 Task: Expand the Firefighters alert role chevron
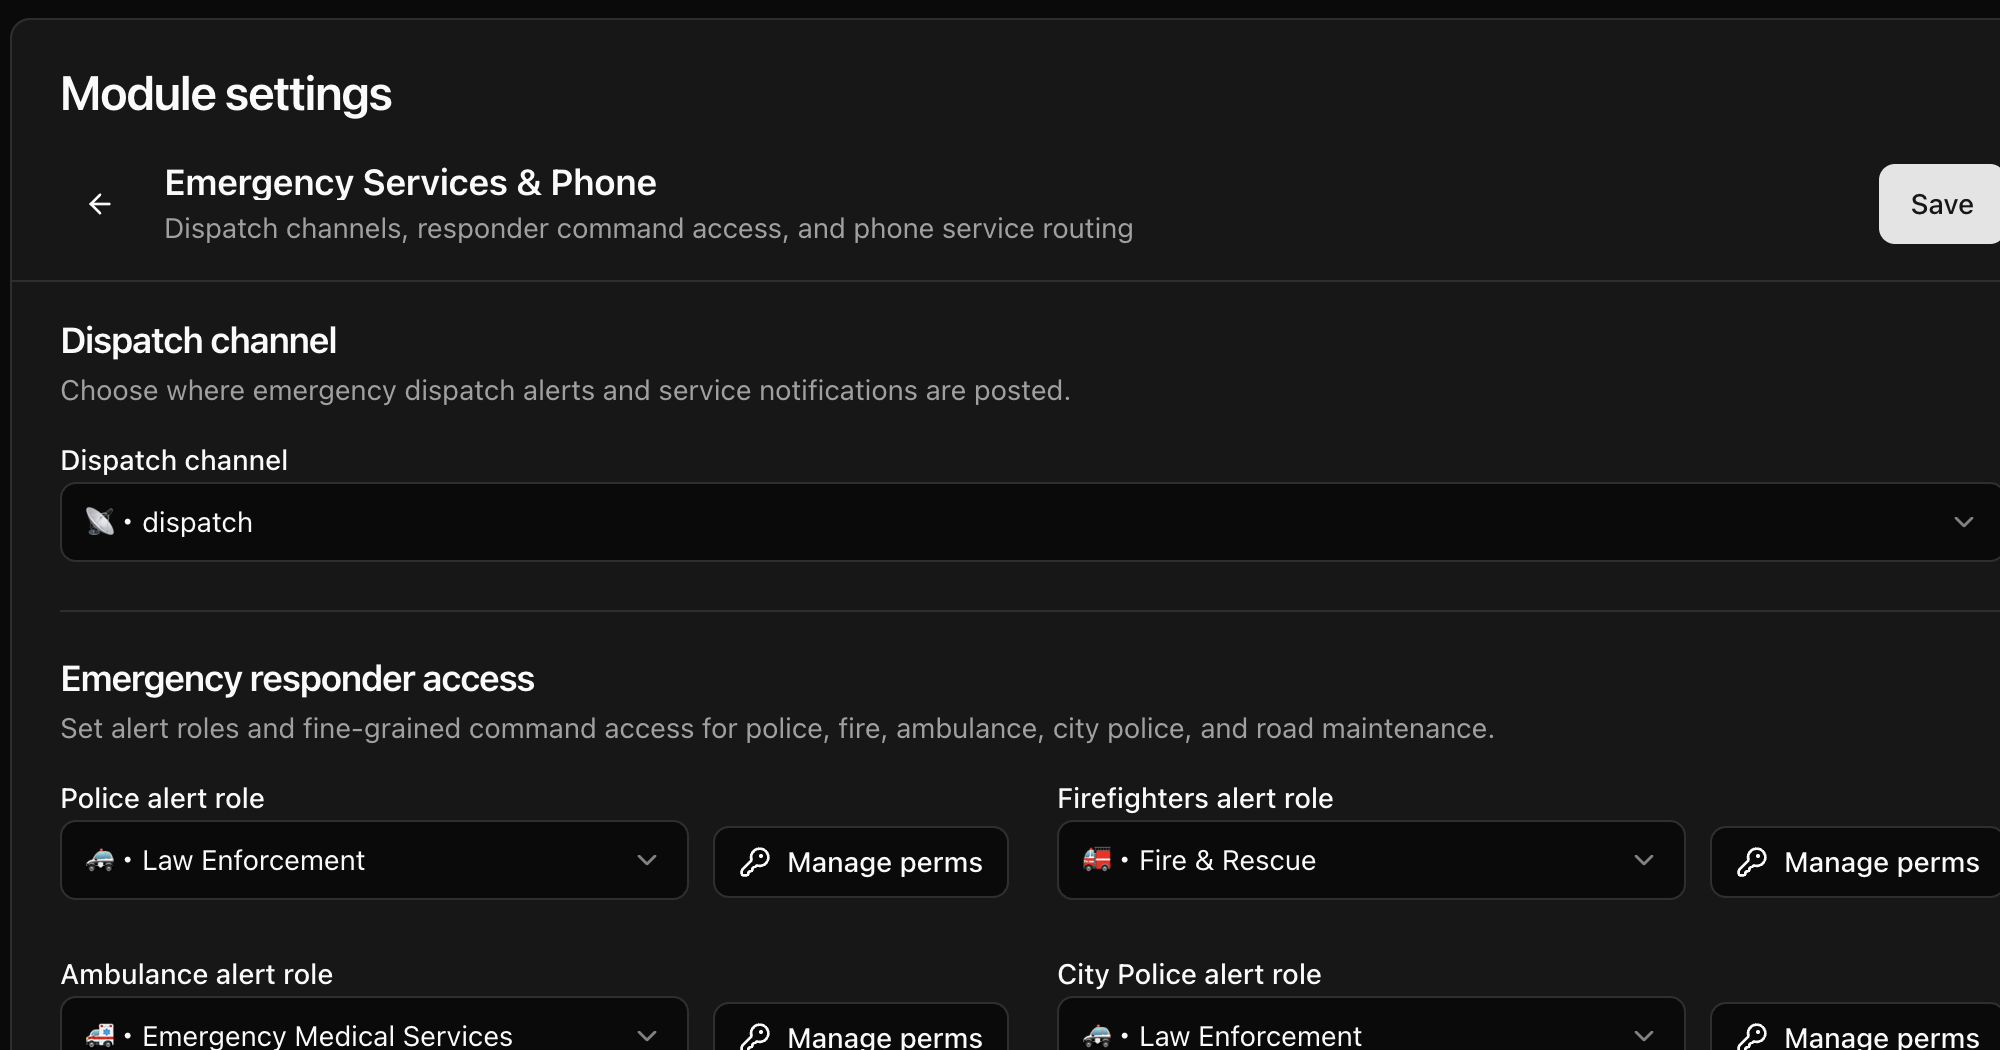1644,860
